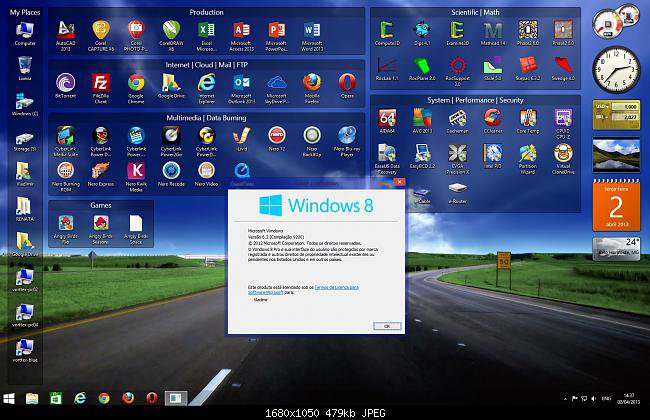Launch Nero Burning ROM icon

65,176
